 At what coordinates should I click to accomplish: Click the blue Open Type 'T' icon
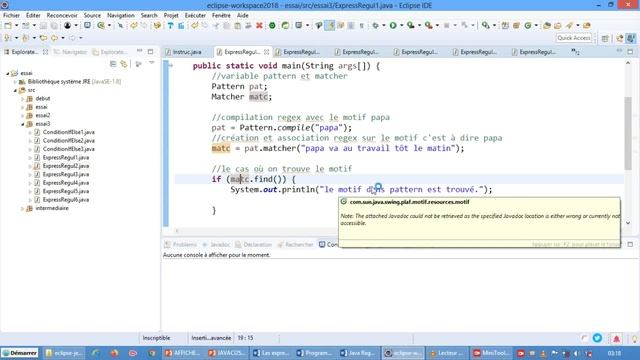tap(170, 25)
